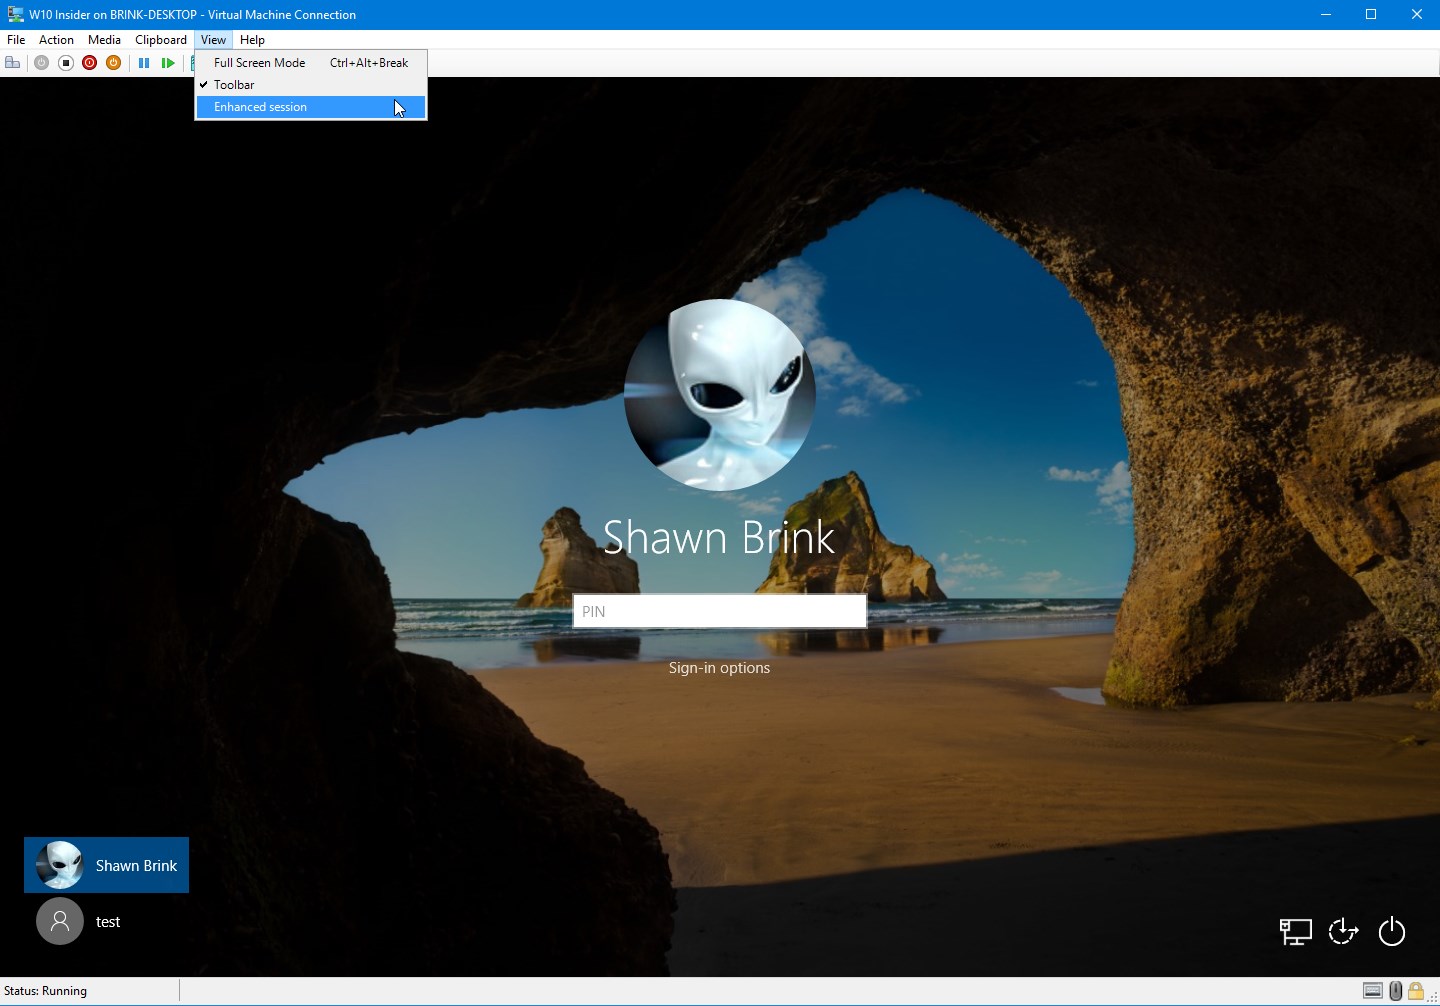Viewport: 1440px width, 1006px height.
Task: Click the Virtual Machine Connection title bar icon
Action: (15, 14)
